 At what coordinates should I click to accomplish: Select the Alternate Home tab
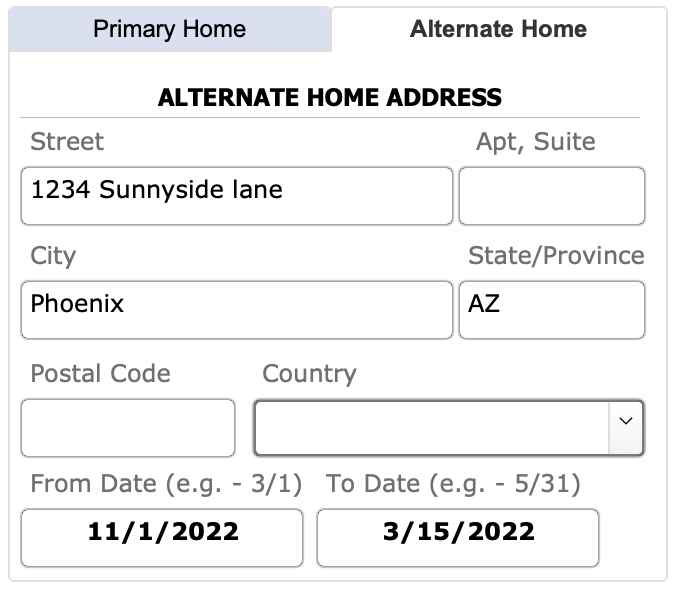tap(498, 29)
